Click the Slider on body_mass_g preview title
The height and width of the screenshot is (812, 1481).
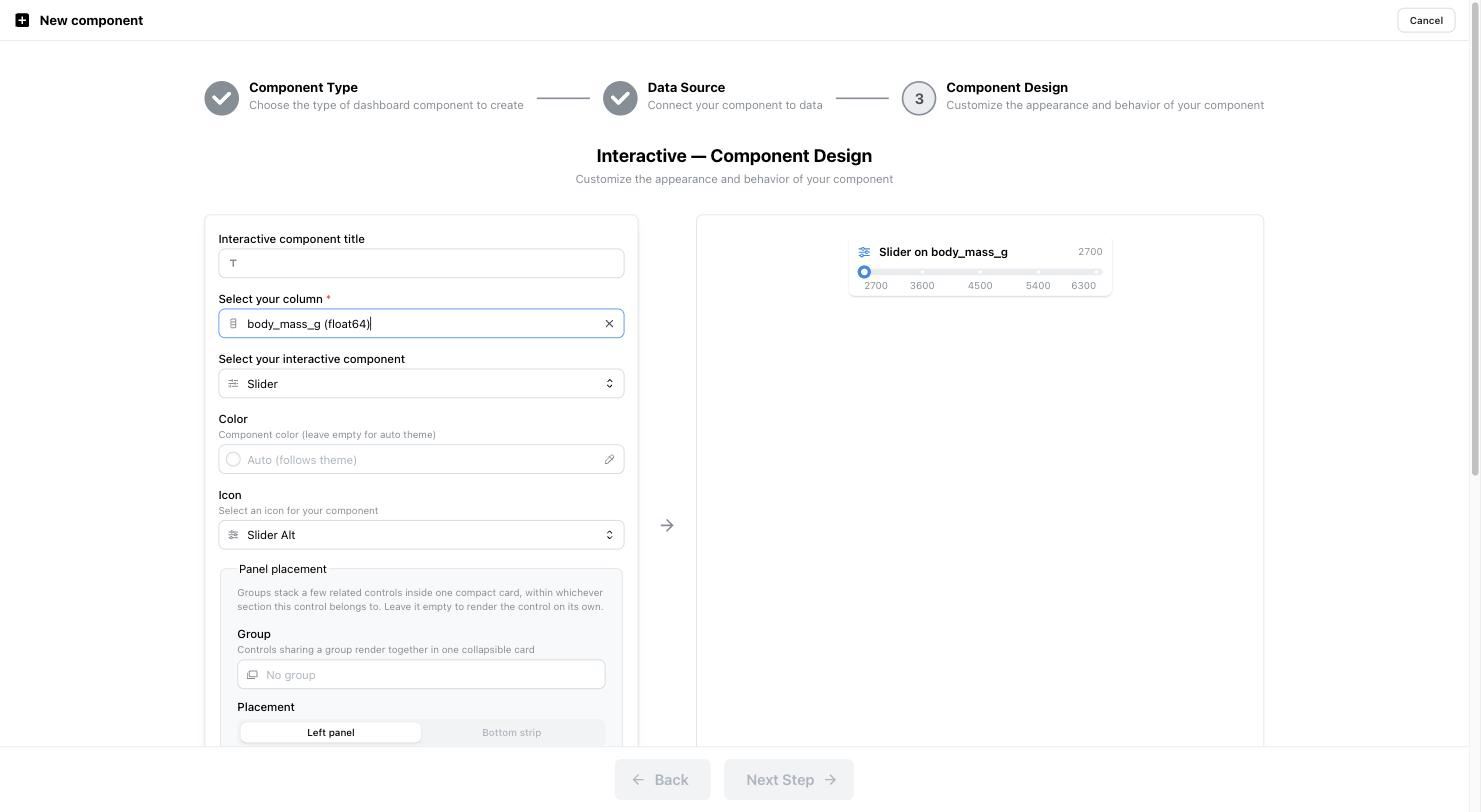click(943, 252)
